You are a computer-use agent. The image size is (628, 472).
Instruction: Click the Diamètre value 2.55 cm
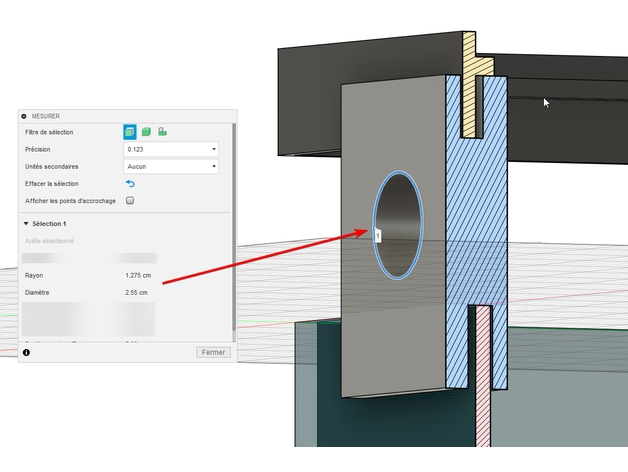137,293
